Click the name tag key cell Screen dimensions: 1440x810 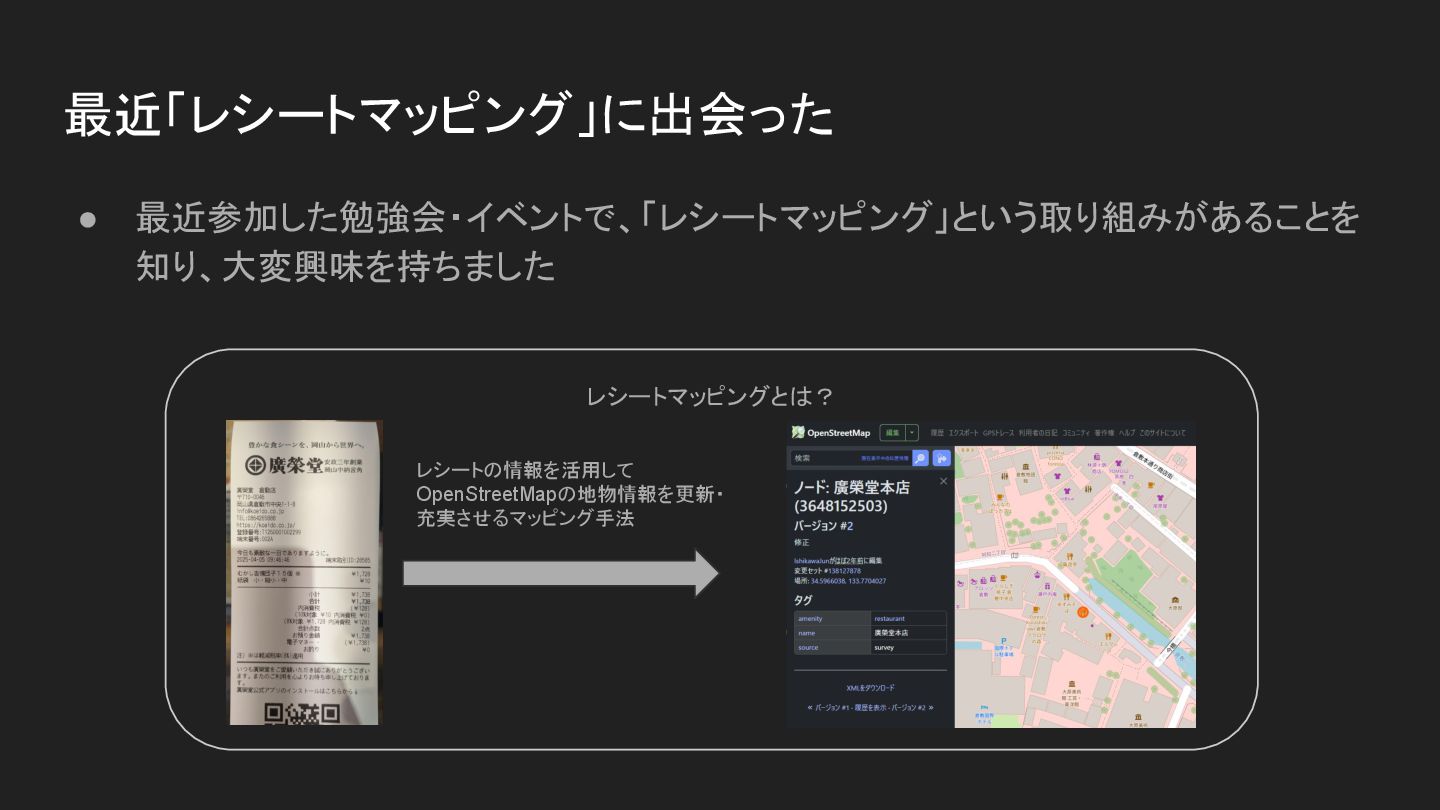click(x=832, y=633)
